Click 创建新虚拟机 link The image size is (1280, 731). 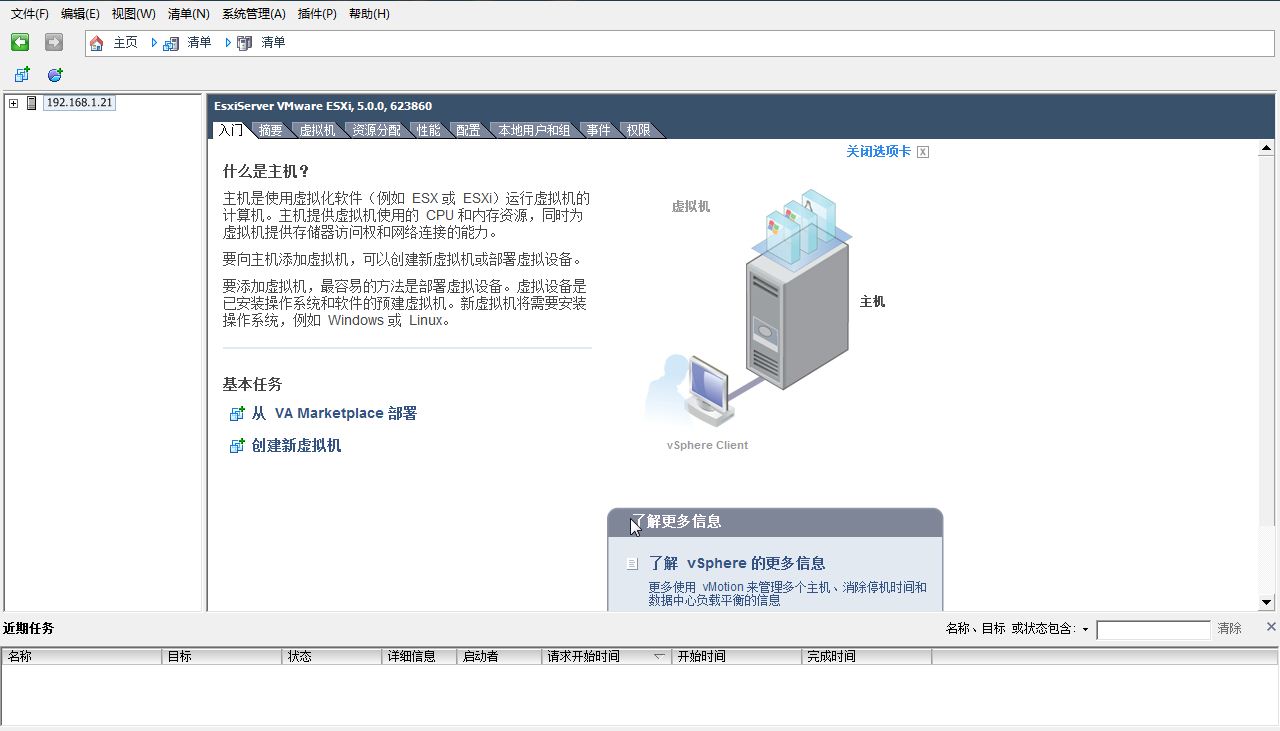(296, 446)
